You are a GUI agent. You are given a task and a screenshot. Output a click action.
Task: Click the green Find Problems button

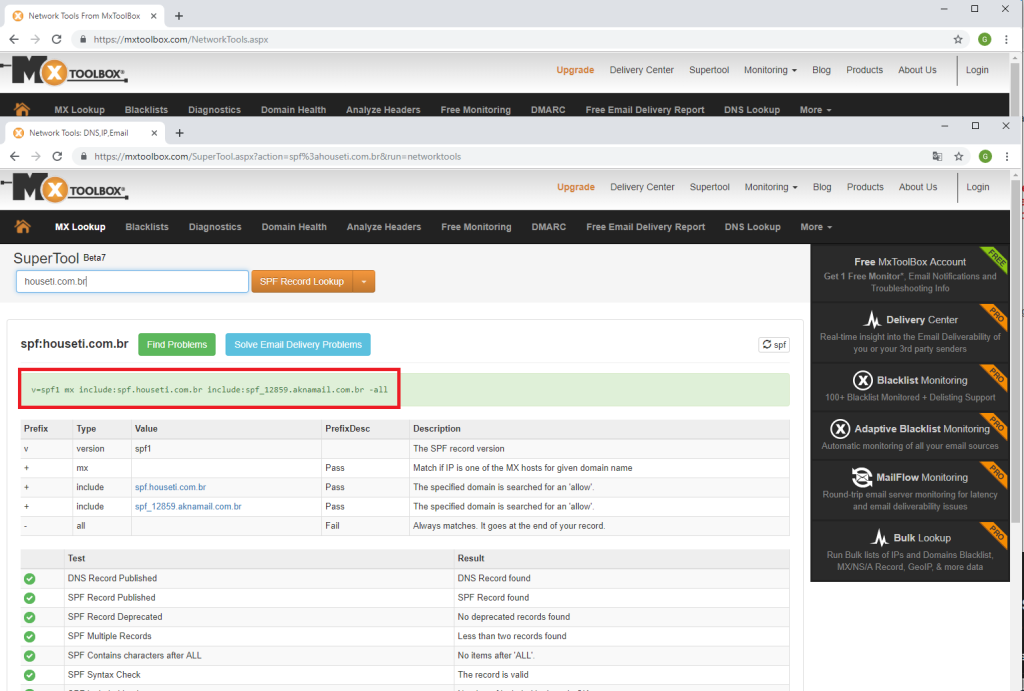pos(177,344)
